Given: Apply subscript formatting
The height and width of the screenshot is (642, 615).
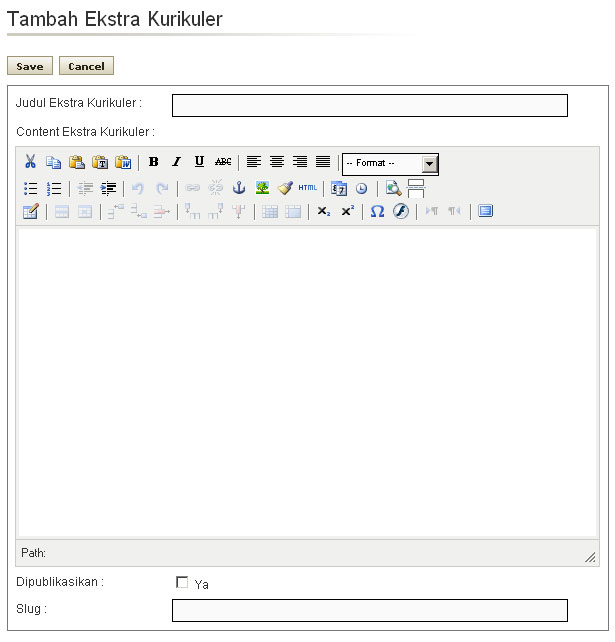Looking at the screenshot, I should point(323,211).
